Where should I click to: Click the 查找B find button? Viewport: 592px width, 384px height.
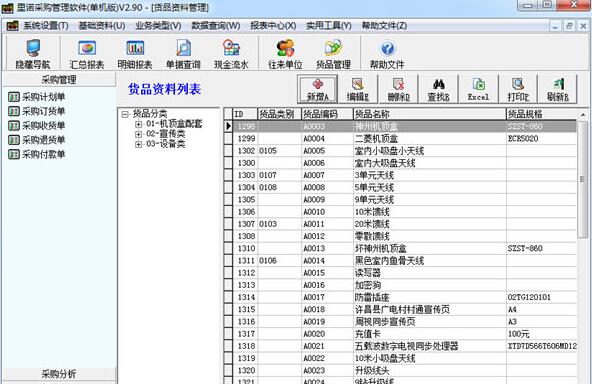pyautogui.click(x=438, y=89)
